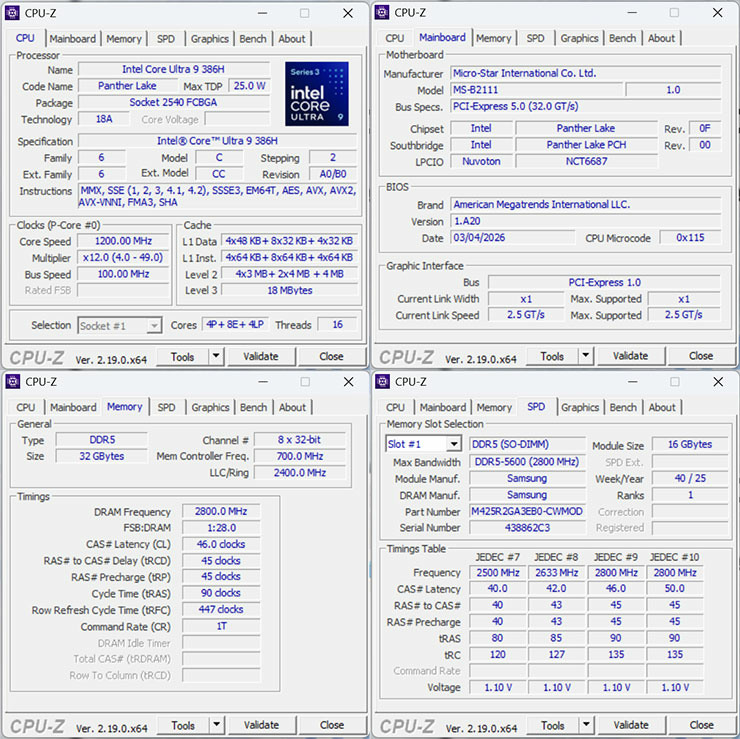Click the CPU-Z app icon in the Memory window title bar

click(x=13, y=381)
